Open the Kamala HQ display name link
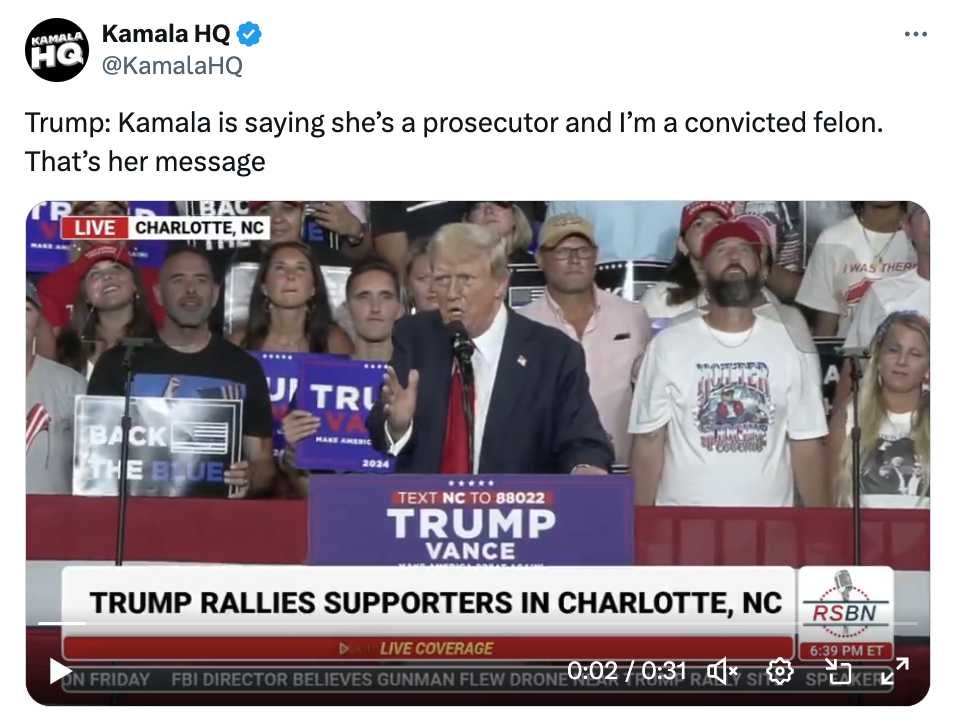 [166, 34]
